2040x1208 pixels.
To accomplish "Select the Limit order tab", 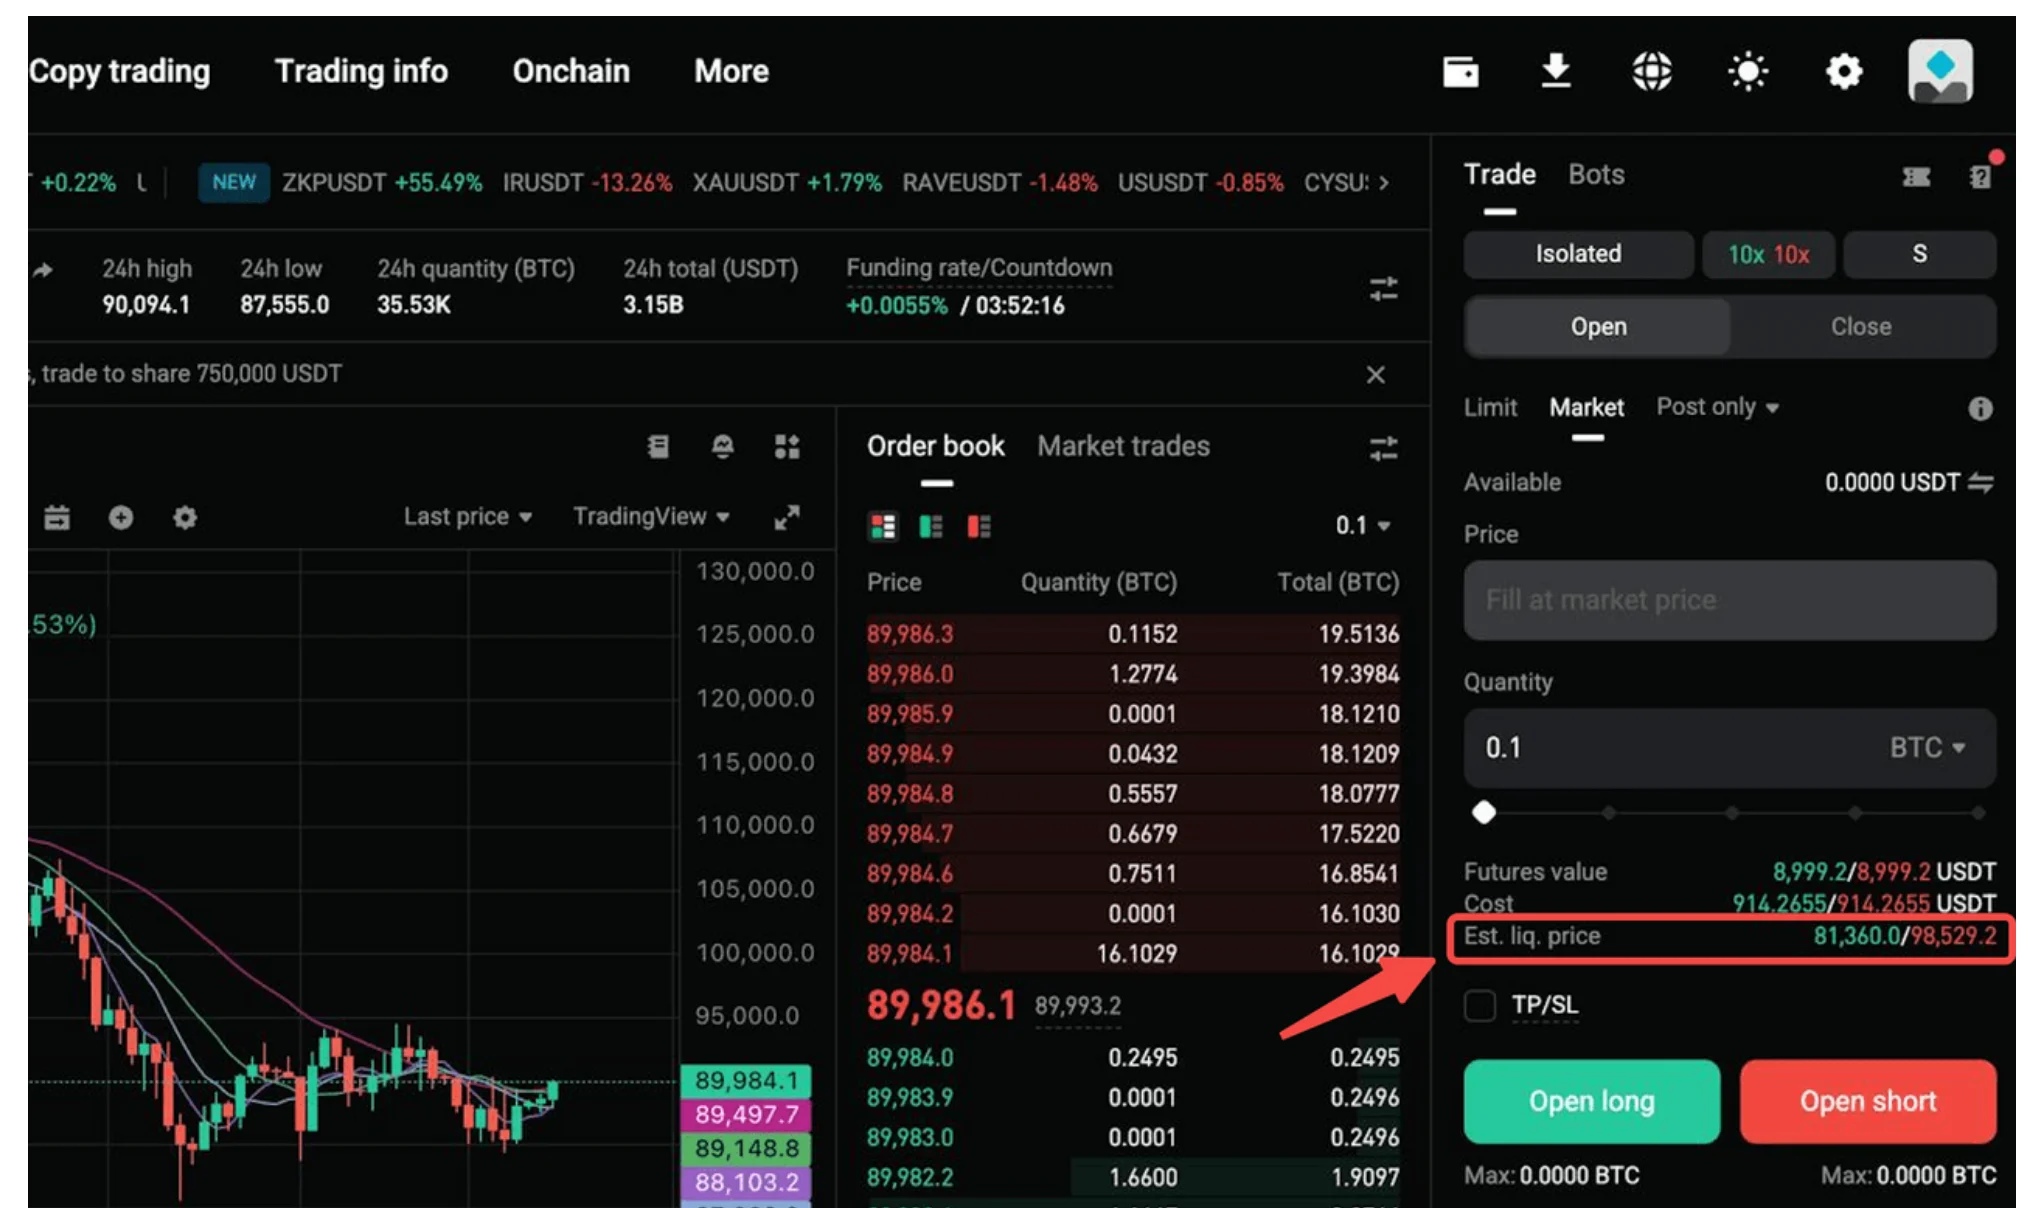I will click(1490, 407).
